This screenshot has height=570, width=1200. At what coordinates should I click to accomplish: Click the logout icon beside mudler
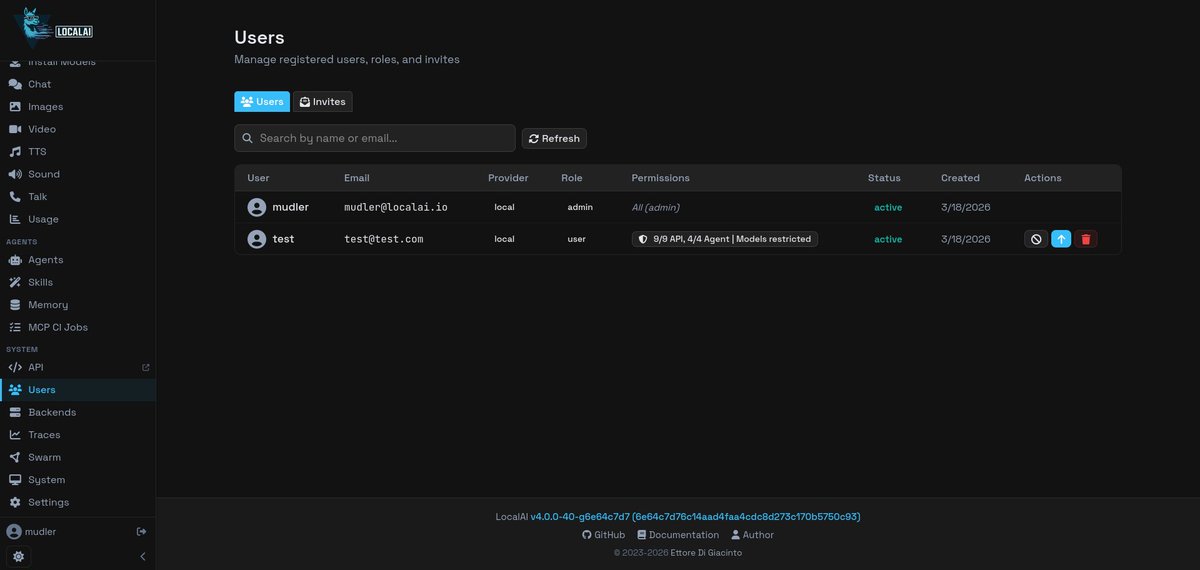tap(141, 531)
